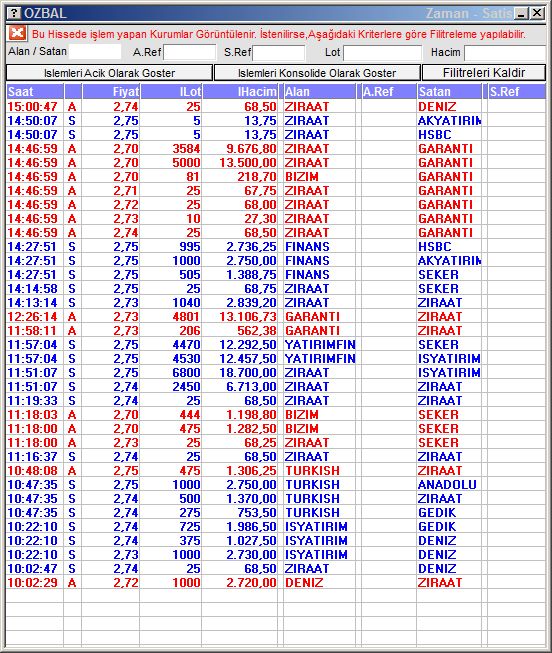Click the S.Ref column header
Image resolution: width=552 pixels, height=653 pixels.
coord(516,92)
